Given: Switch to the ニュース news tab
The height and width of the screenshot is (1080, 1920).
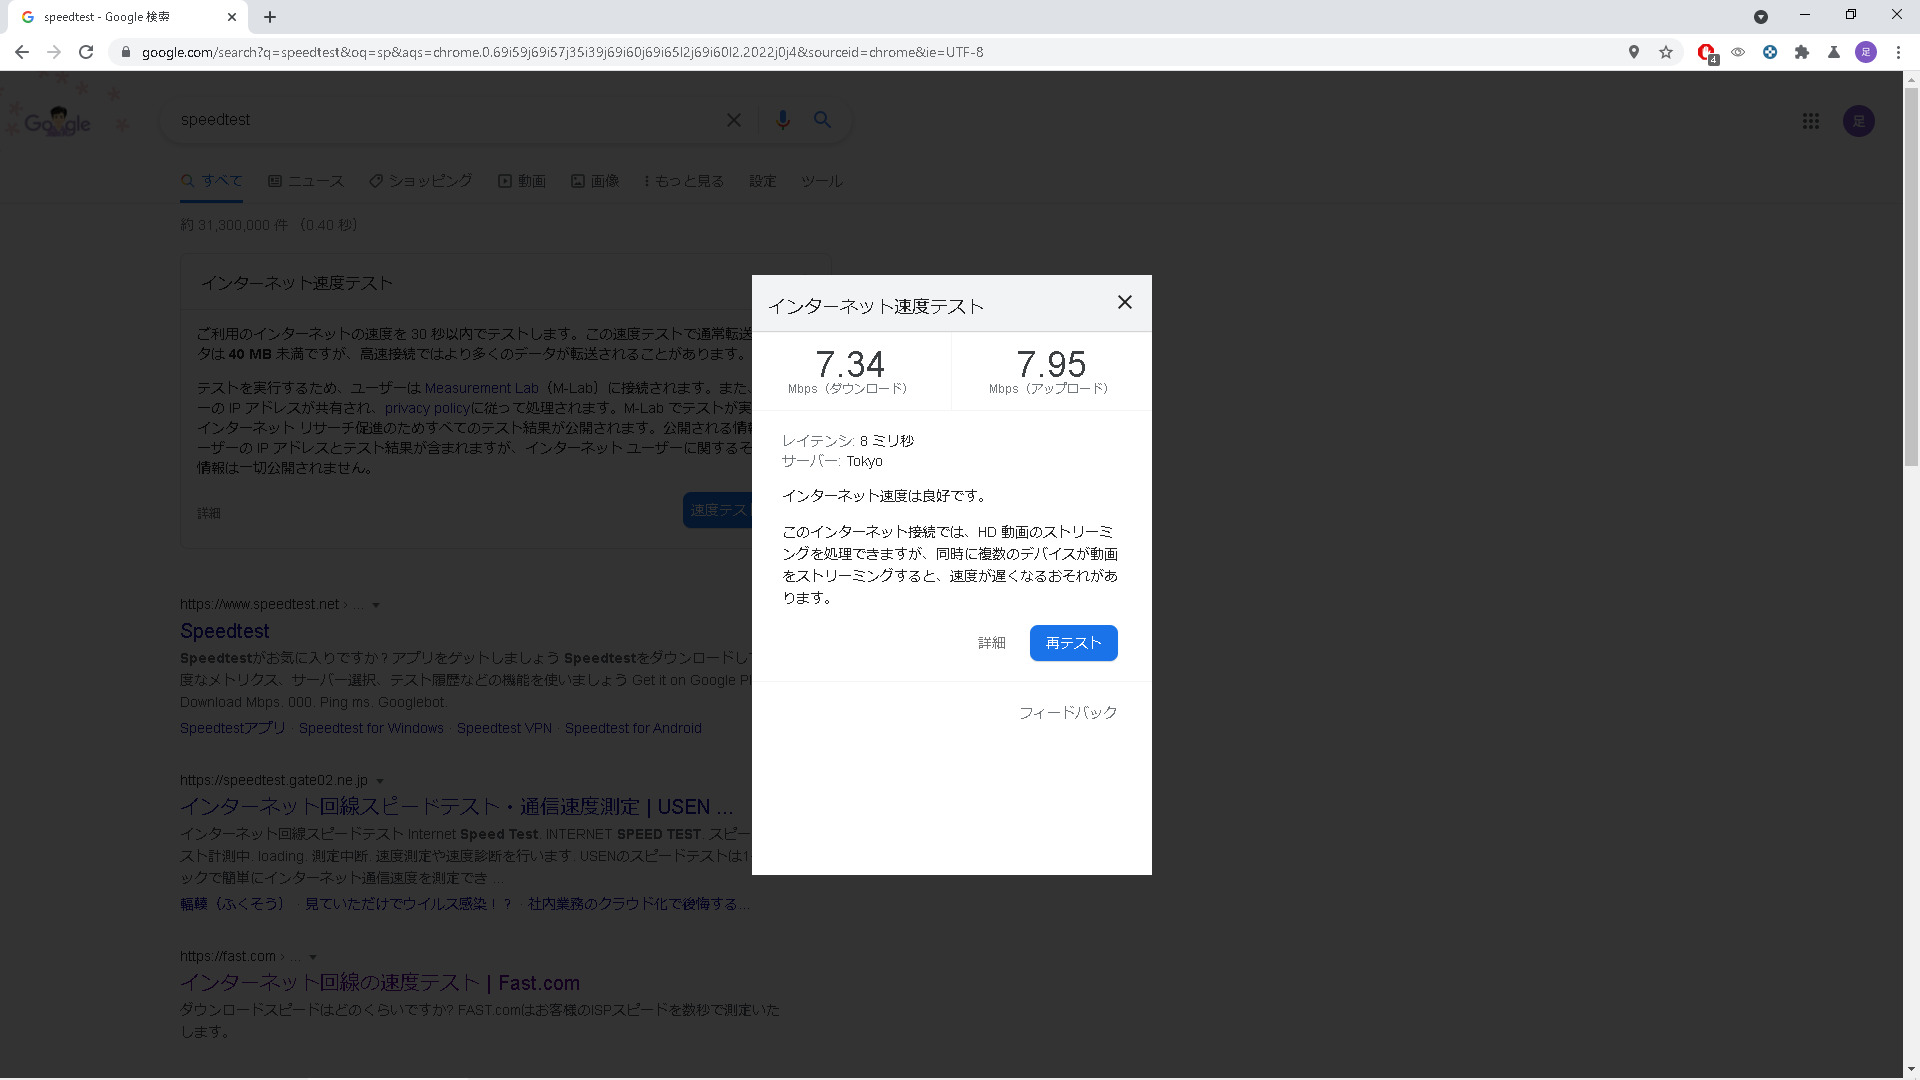Looking at the screenshot, I should pos(306,181).
